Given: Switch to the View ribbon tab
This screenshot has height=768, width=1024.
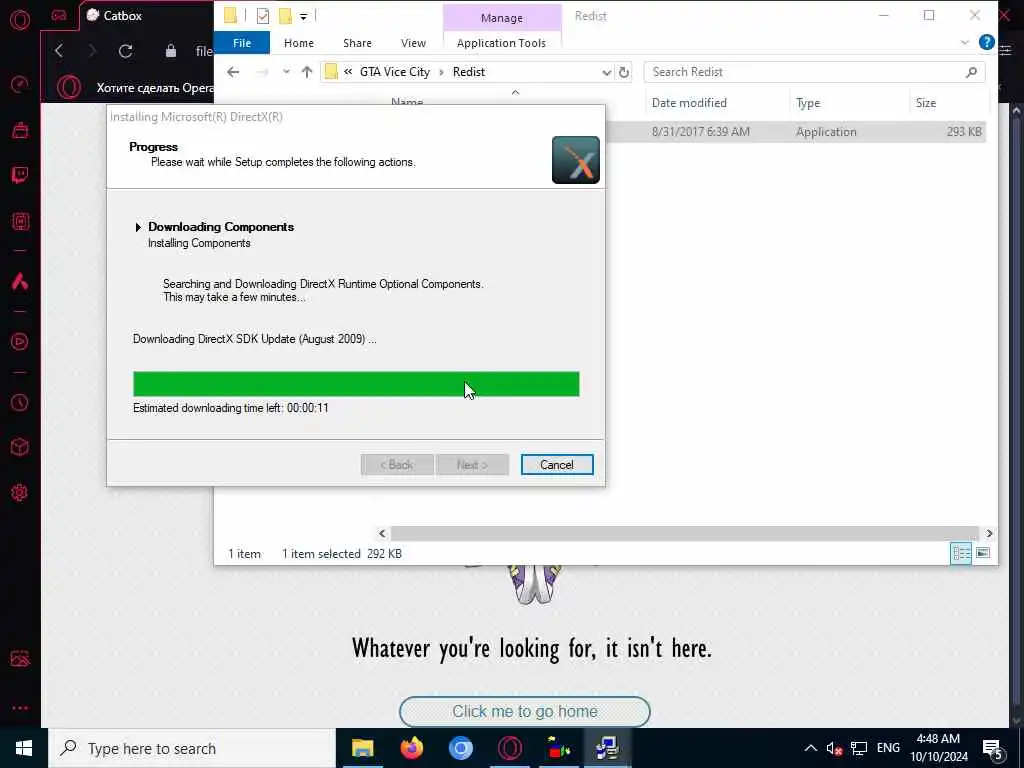Looking at the screenshot, I should click(x=413, y=42).
